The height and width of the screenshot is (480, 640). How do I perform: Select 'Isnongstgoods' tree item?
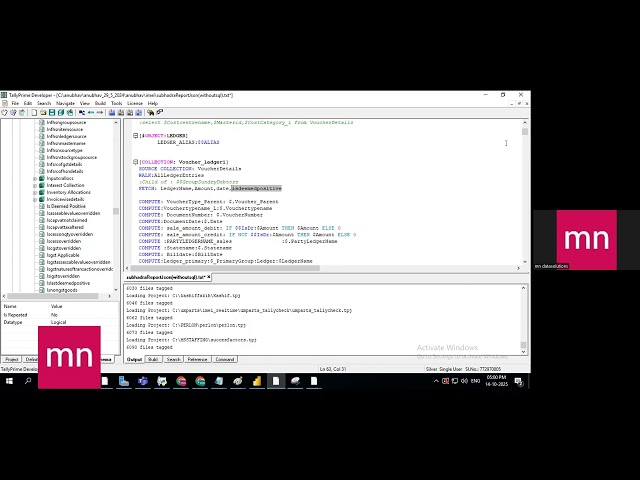[x=62, y=290]
